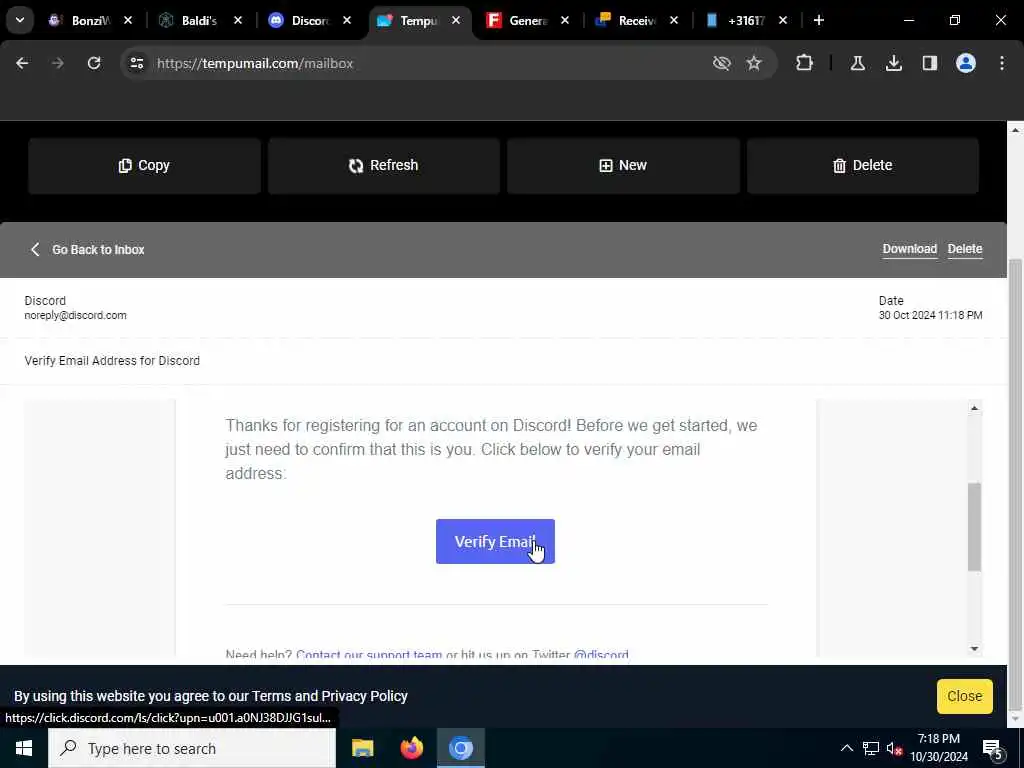Delete the temporary mailbox via toolbar
This screenshot has height=768, width=1024.
(x=863, y=166)
